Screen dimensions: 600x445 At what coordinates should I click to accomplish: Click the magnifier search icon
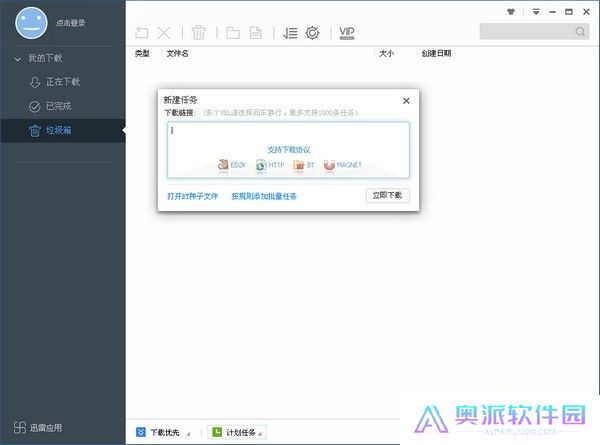pos(580,31)
